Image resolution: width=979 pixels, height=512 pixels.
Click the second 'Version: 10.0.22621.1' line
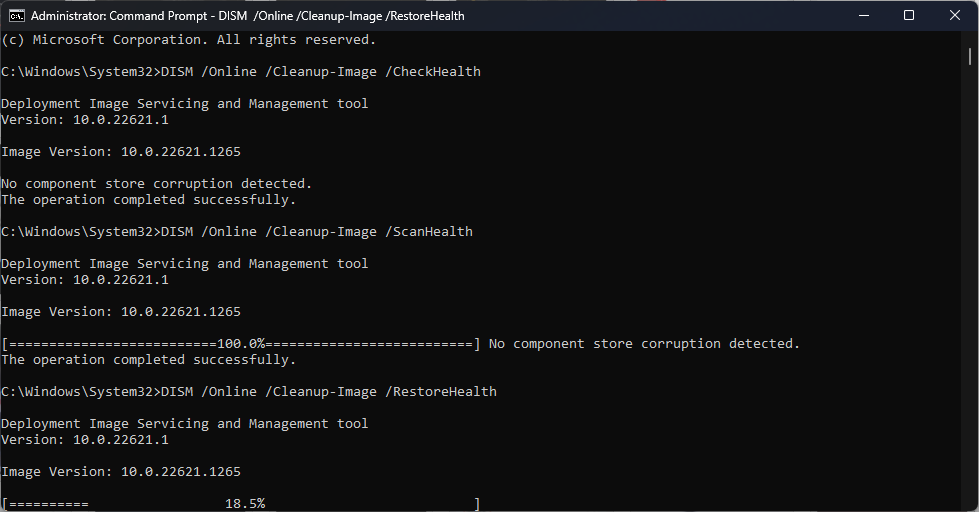[85, 280]
